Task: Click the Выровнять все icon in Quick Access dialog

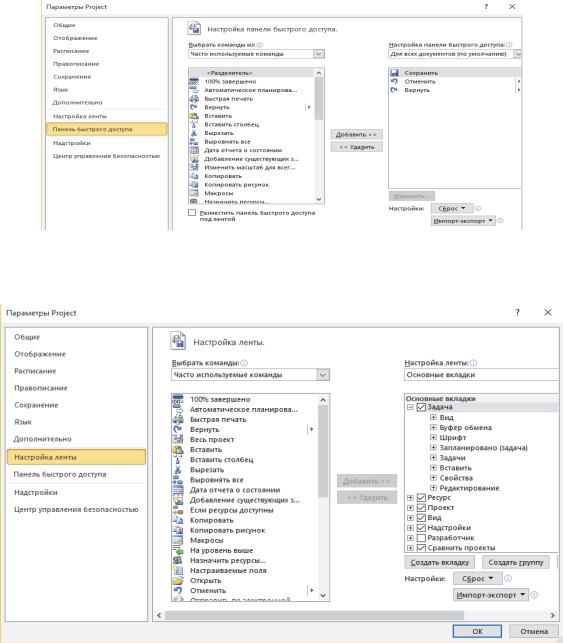Action: 194,141
